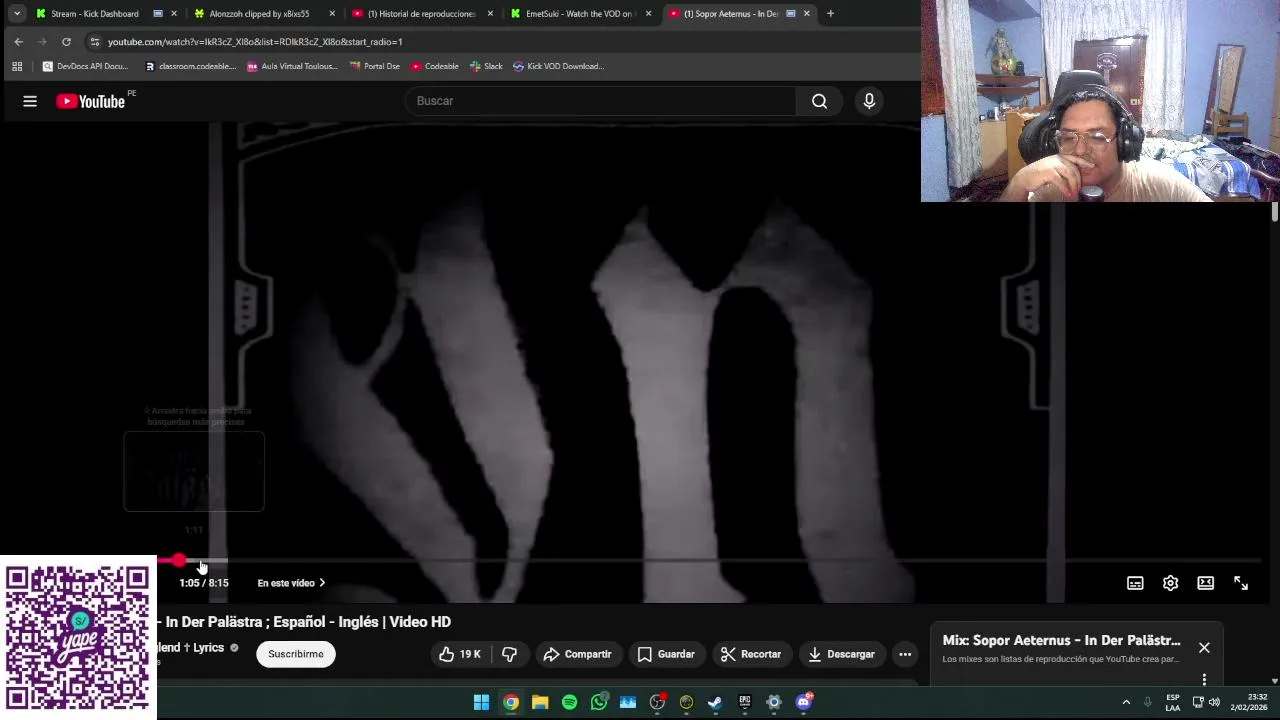Toggle cinema mode in the player
The width and height of the screenshot is (1280, 720).
(x=1205, y=583)
